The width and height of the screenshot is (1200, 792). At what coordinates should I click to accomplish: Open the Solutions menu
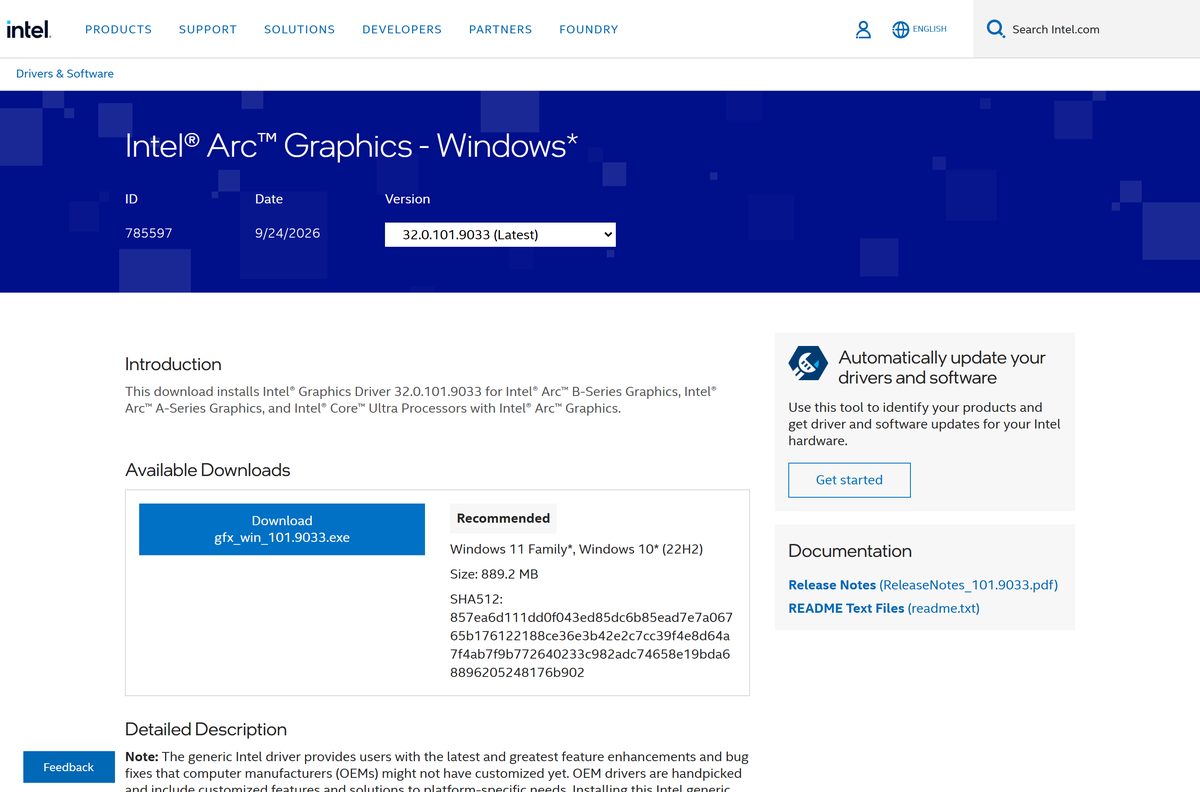[x=299, y=29]
